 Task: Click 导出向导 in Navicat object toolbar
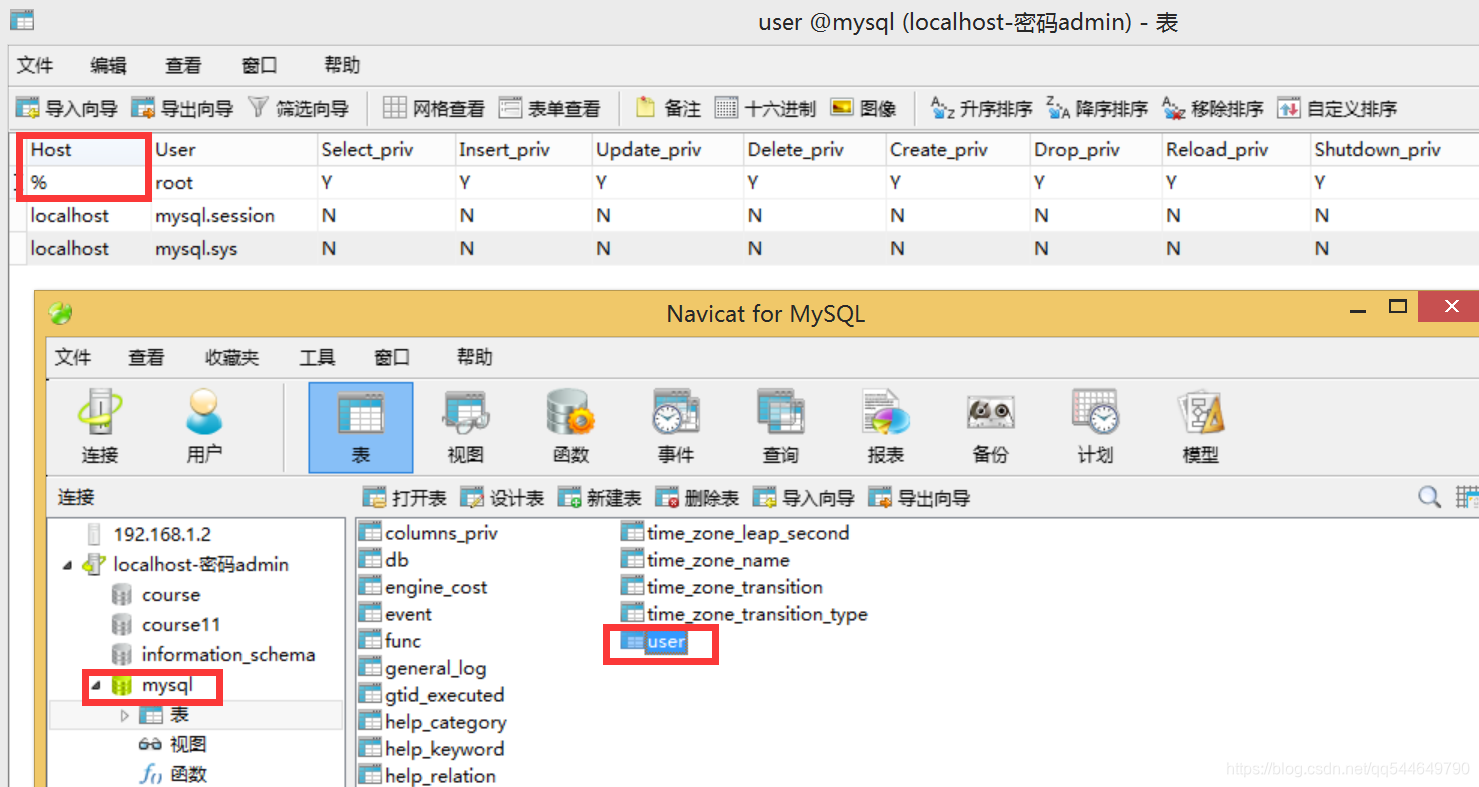tap(919, 497)
